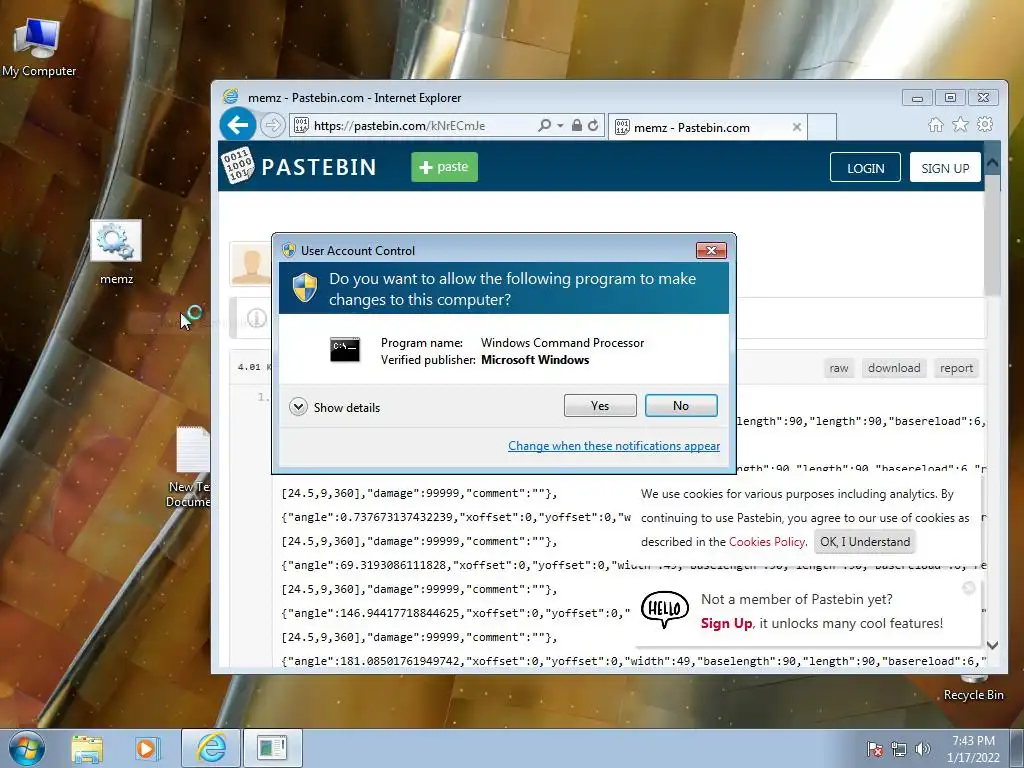Viewport: 1024px width, 768px height.
Task: Click the download button above the paste
Action: [894, 368]
